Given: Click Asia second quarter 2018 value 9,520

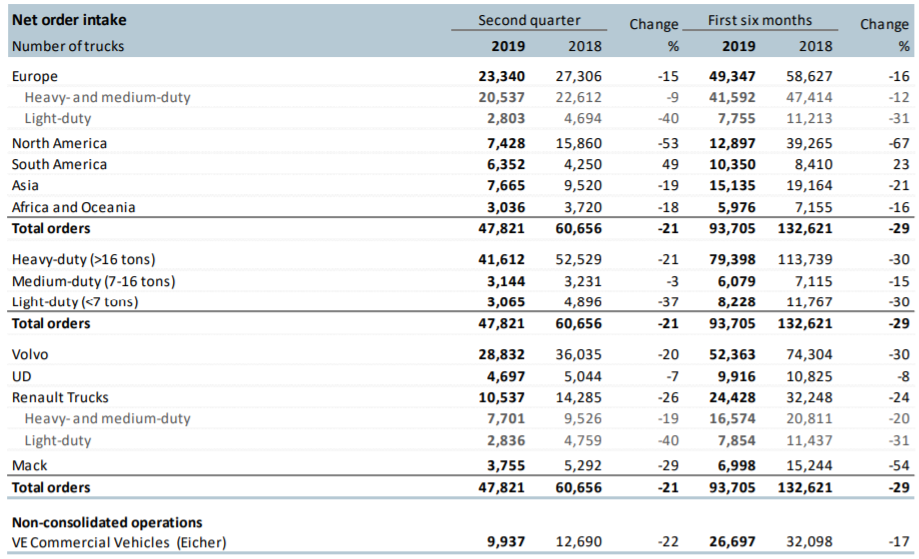Looking at the screenshot, I should tap(583, 185).
